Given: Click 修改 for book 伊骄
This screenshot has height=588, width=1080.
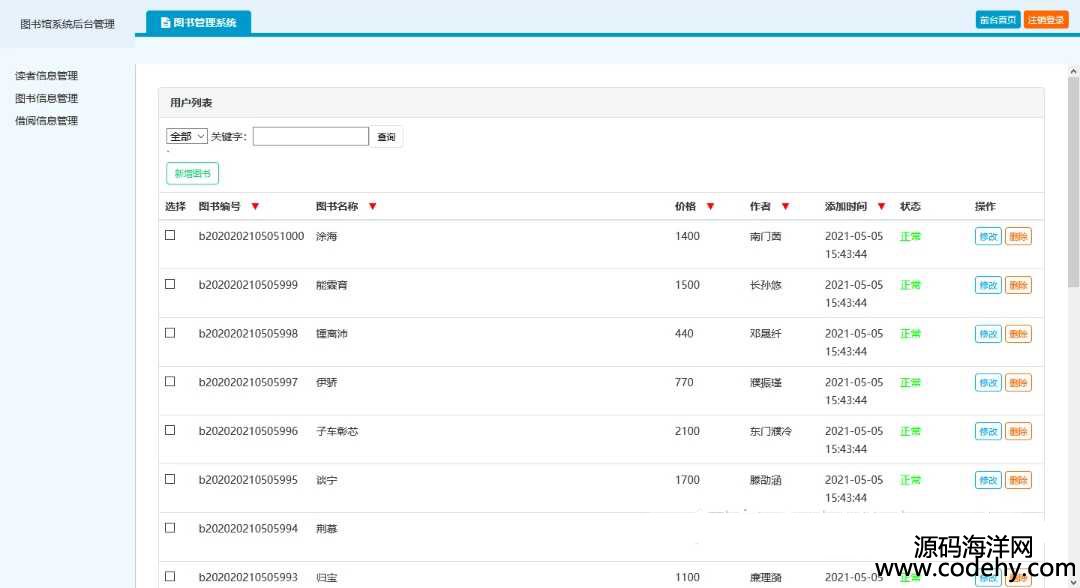Looking at the screenshot, I should coord(988,383).
